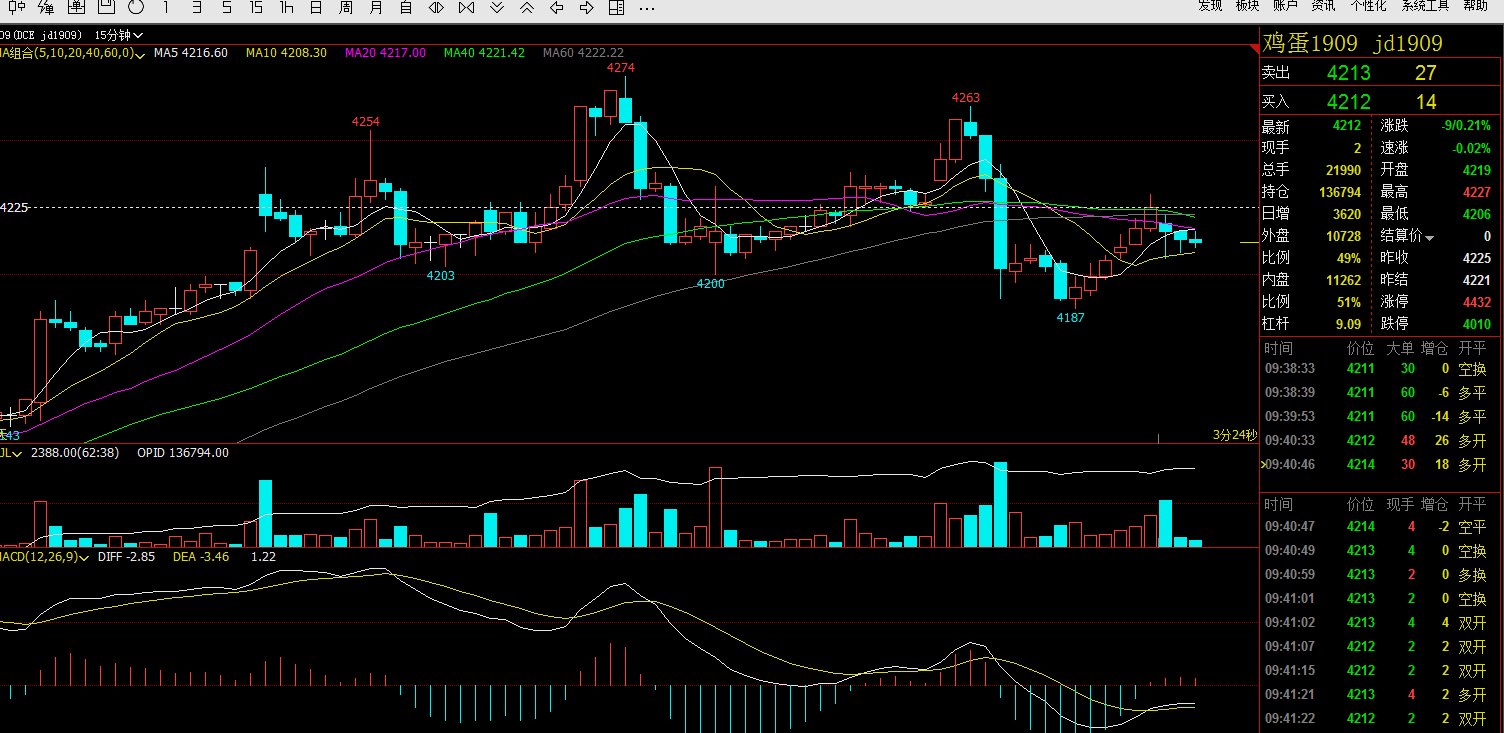The height and width of the screenshot is (733, 1504).
Task: Go back with the left arrow icon
Action: (557, 7)
